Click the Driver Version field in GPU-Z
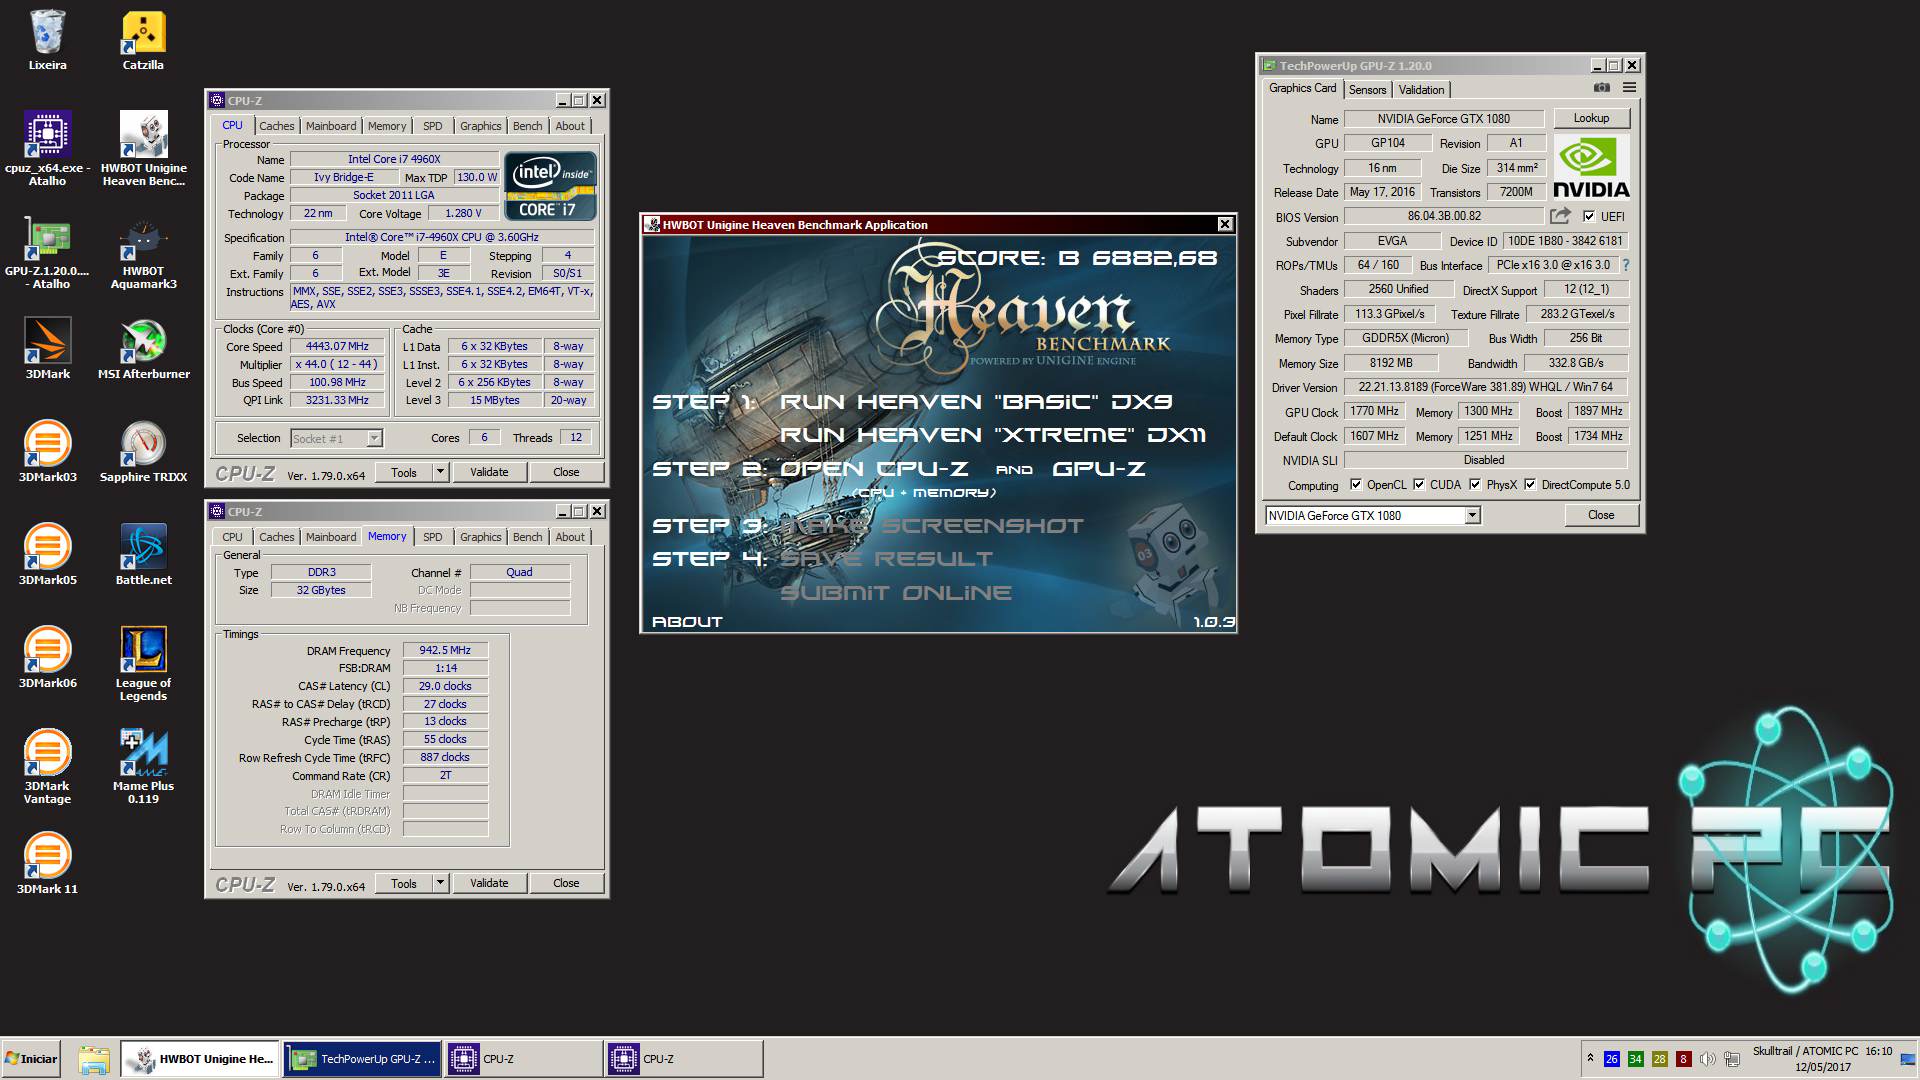The image size is (1920, 1080). click(x=1485, y=387)
